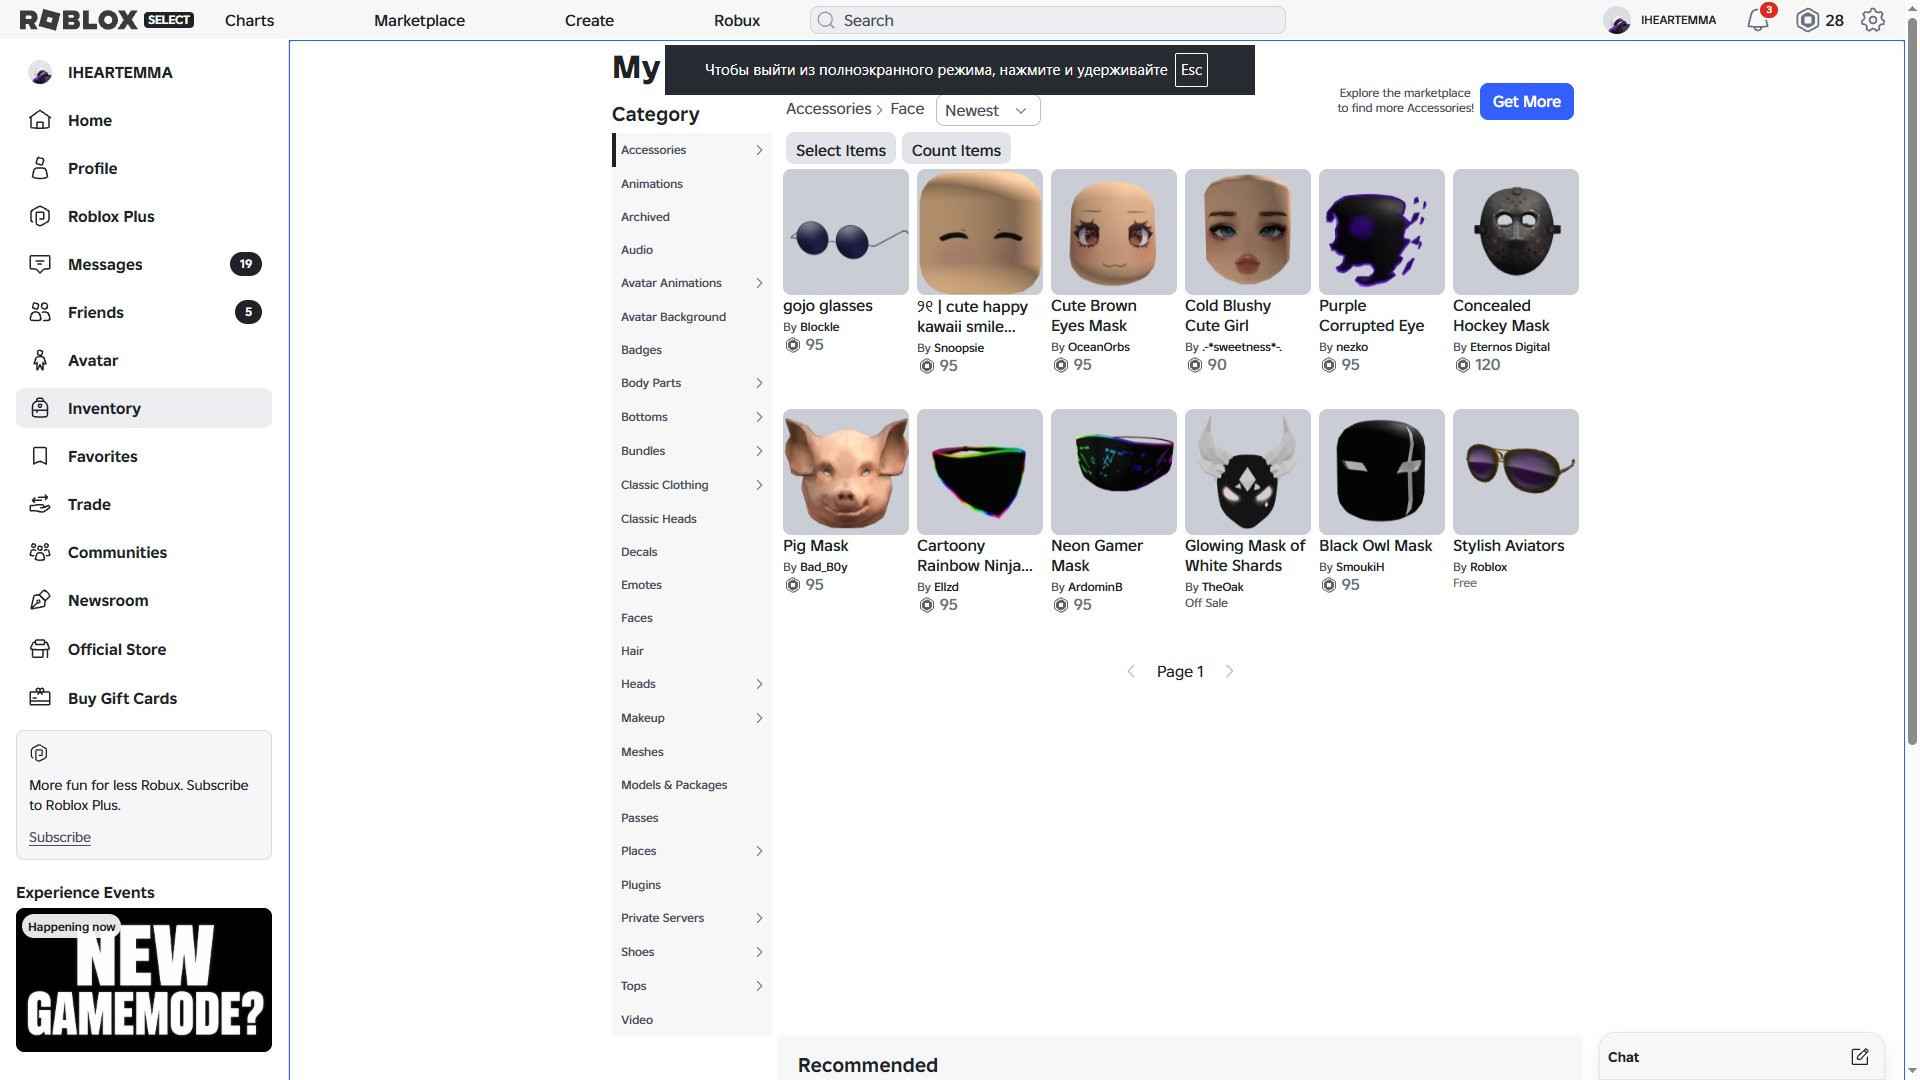Expand the Accessories category

[759, 150]
